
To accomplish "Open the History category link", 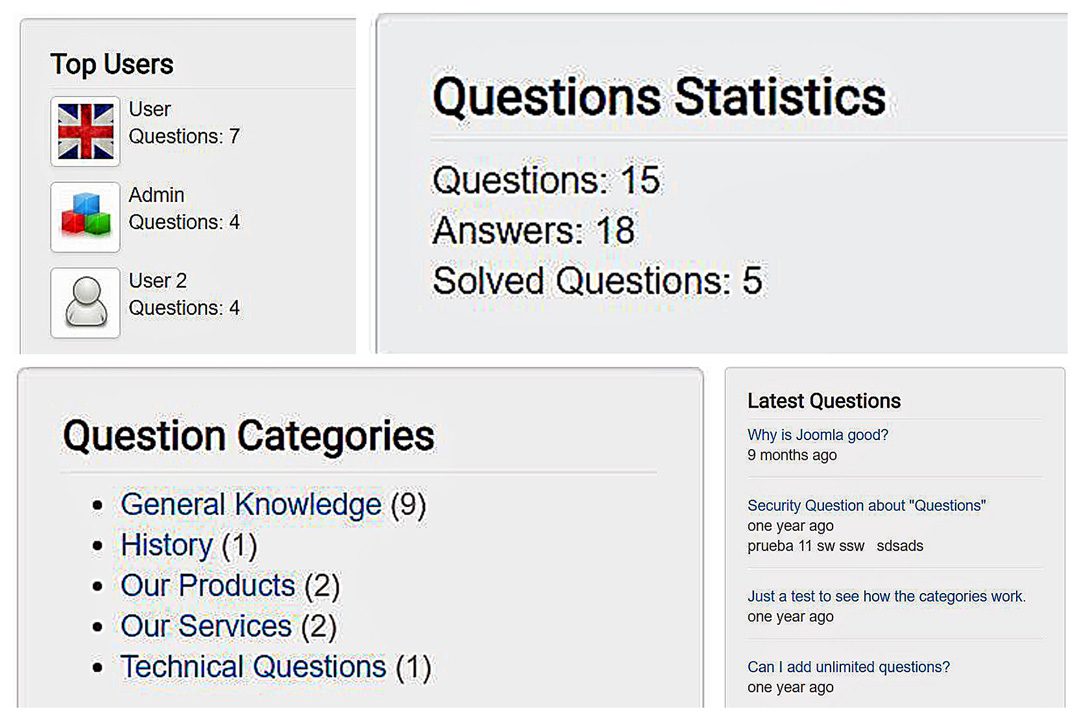I will pyautogui.click(x=167, y=545).
